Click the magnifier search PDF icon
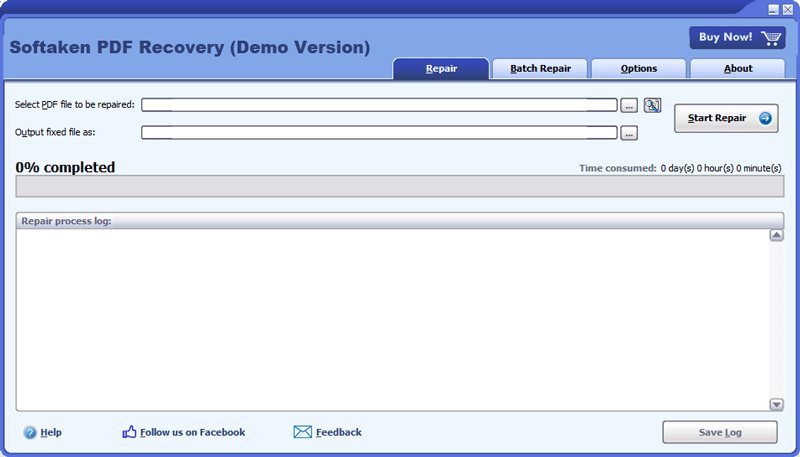Screen dimensions: 800x457 click(x=652, y=105)
